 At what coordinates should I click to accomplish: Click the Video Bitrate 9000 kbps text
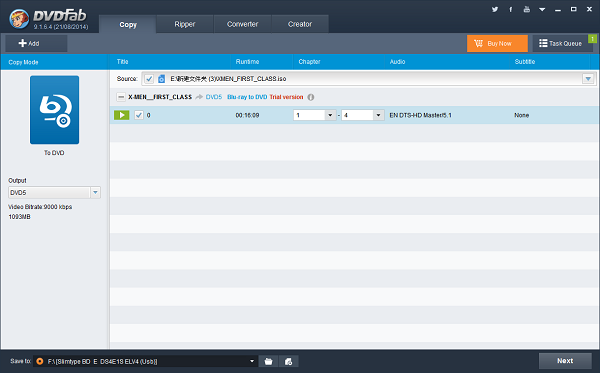pyautogui.click(x=40, y=207)
